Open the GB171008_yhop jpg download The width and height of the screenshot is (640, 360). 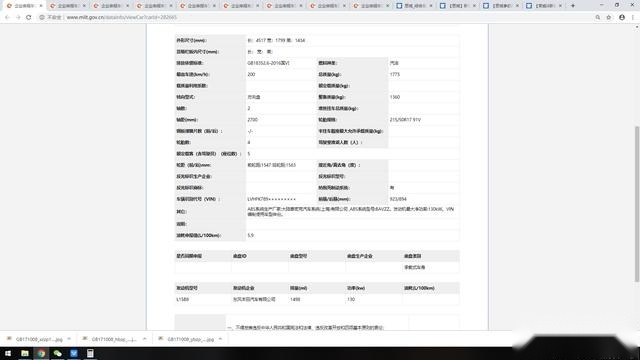coord(186,339)
